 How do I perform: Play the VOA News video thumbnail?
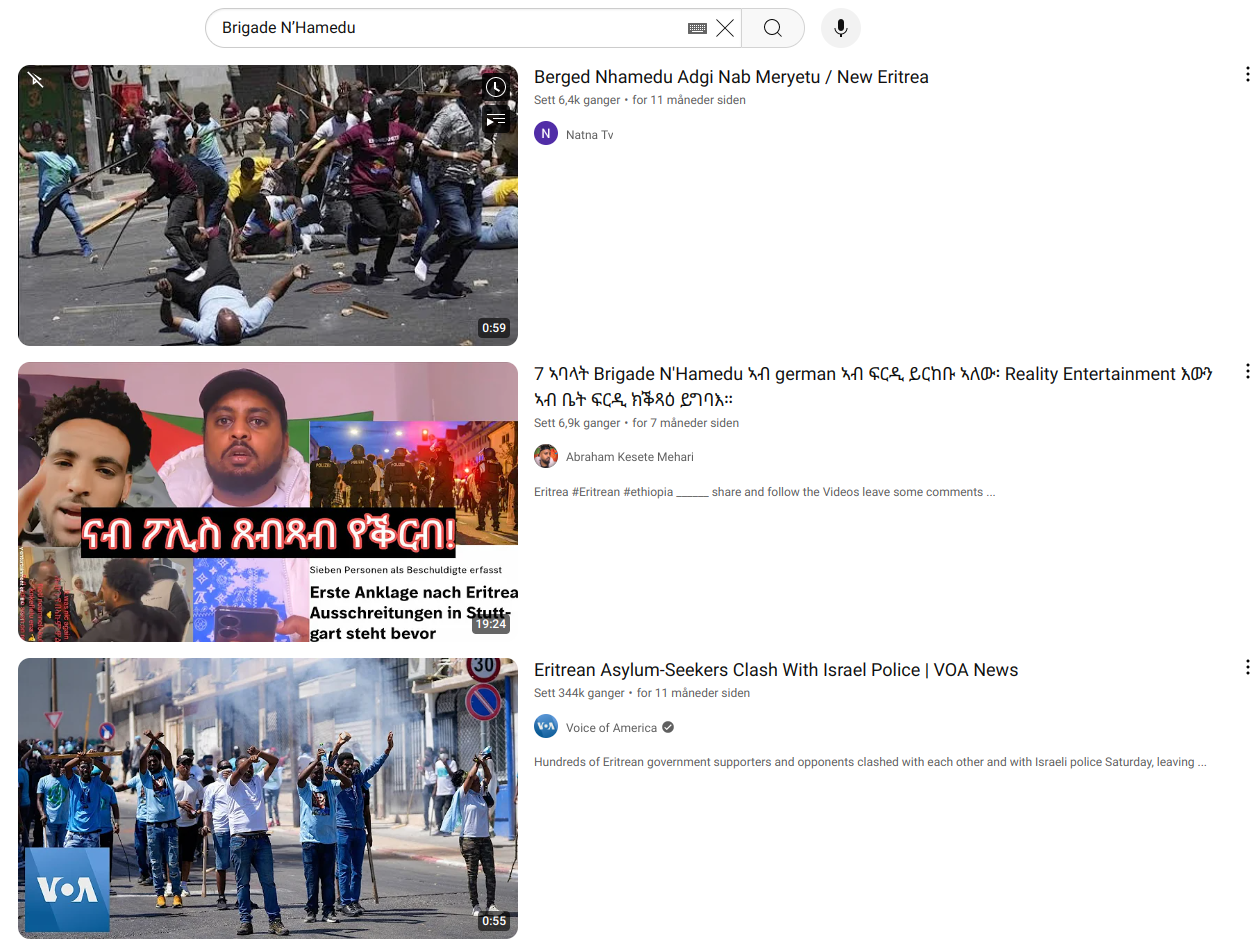[x=268, y=798]
